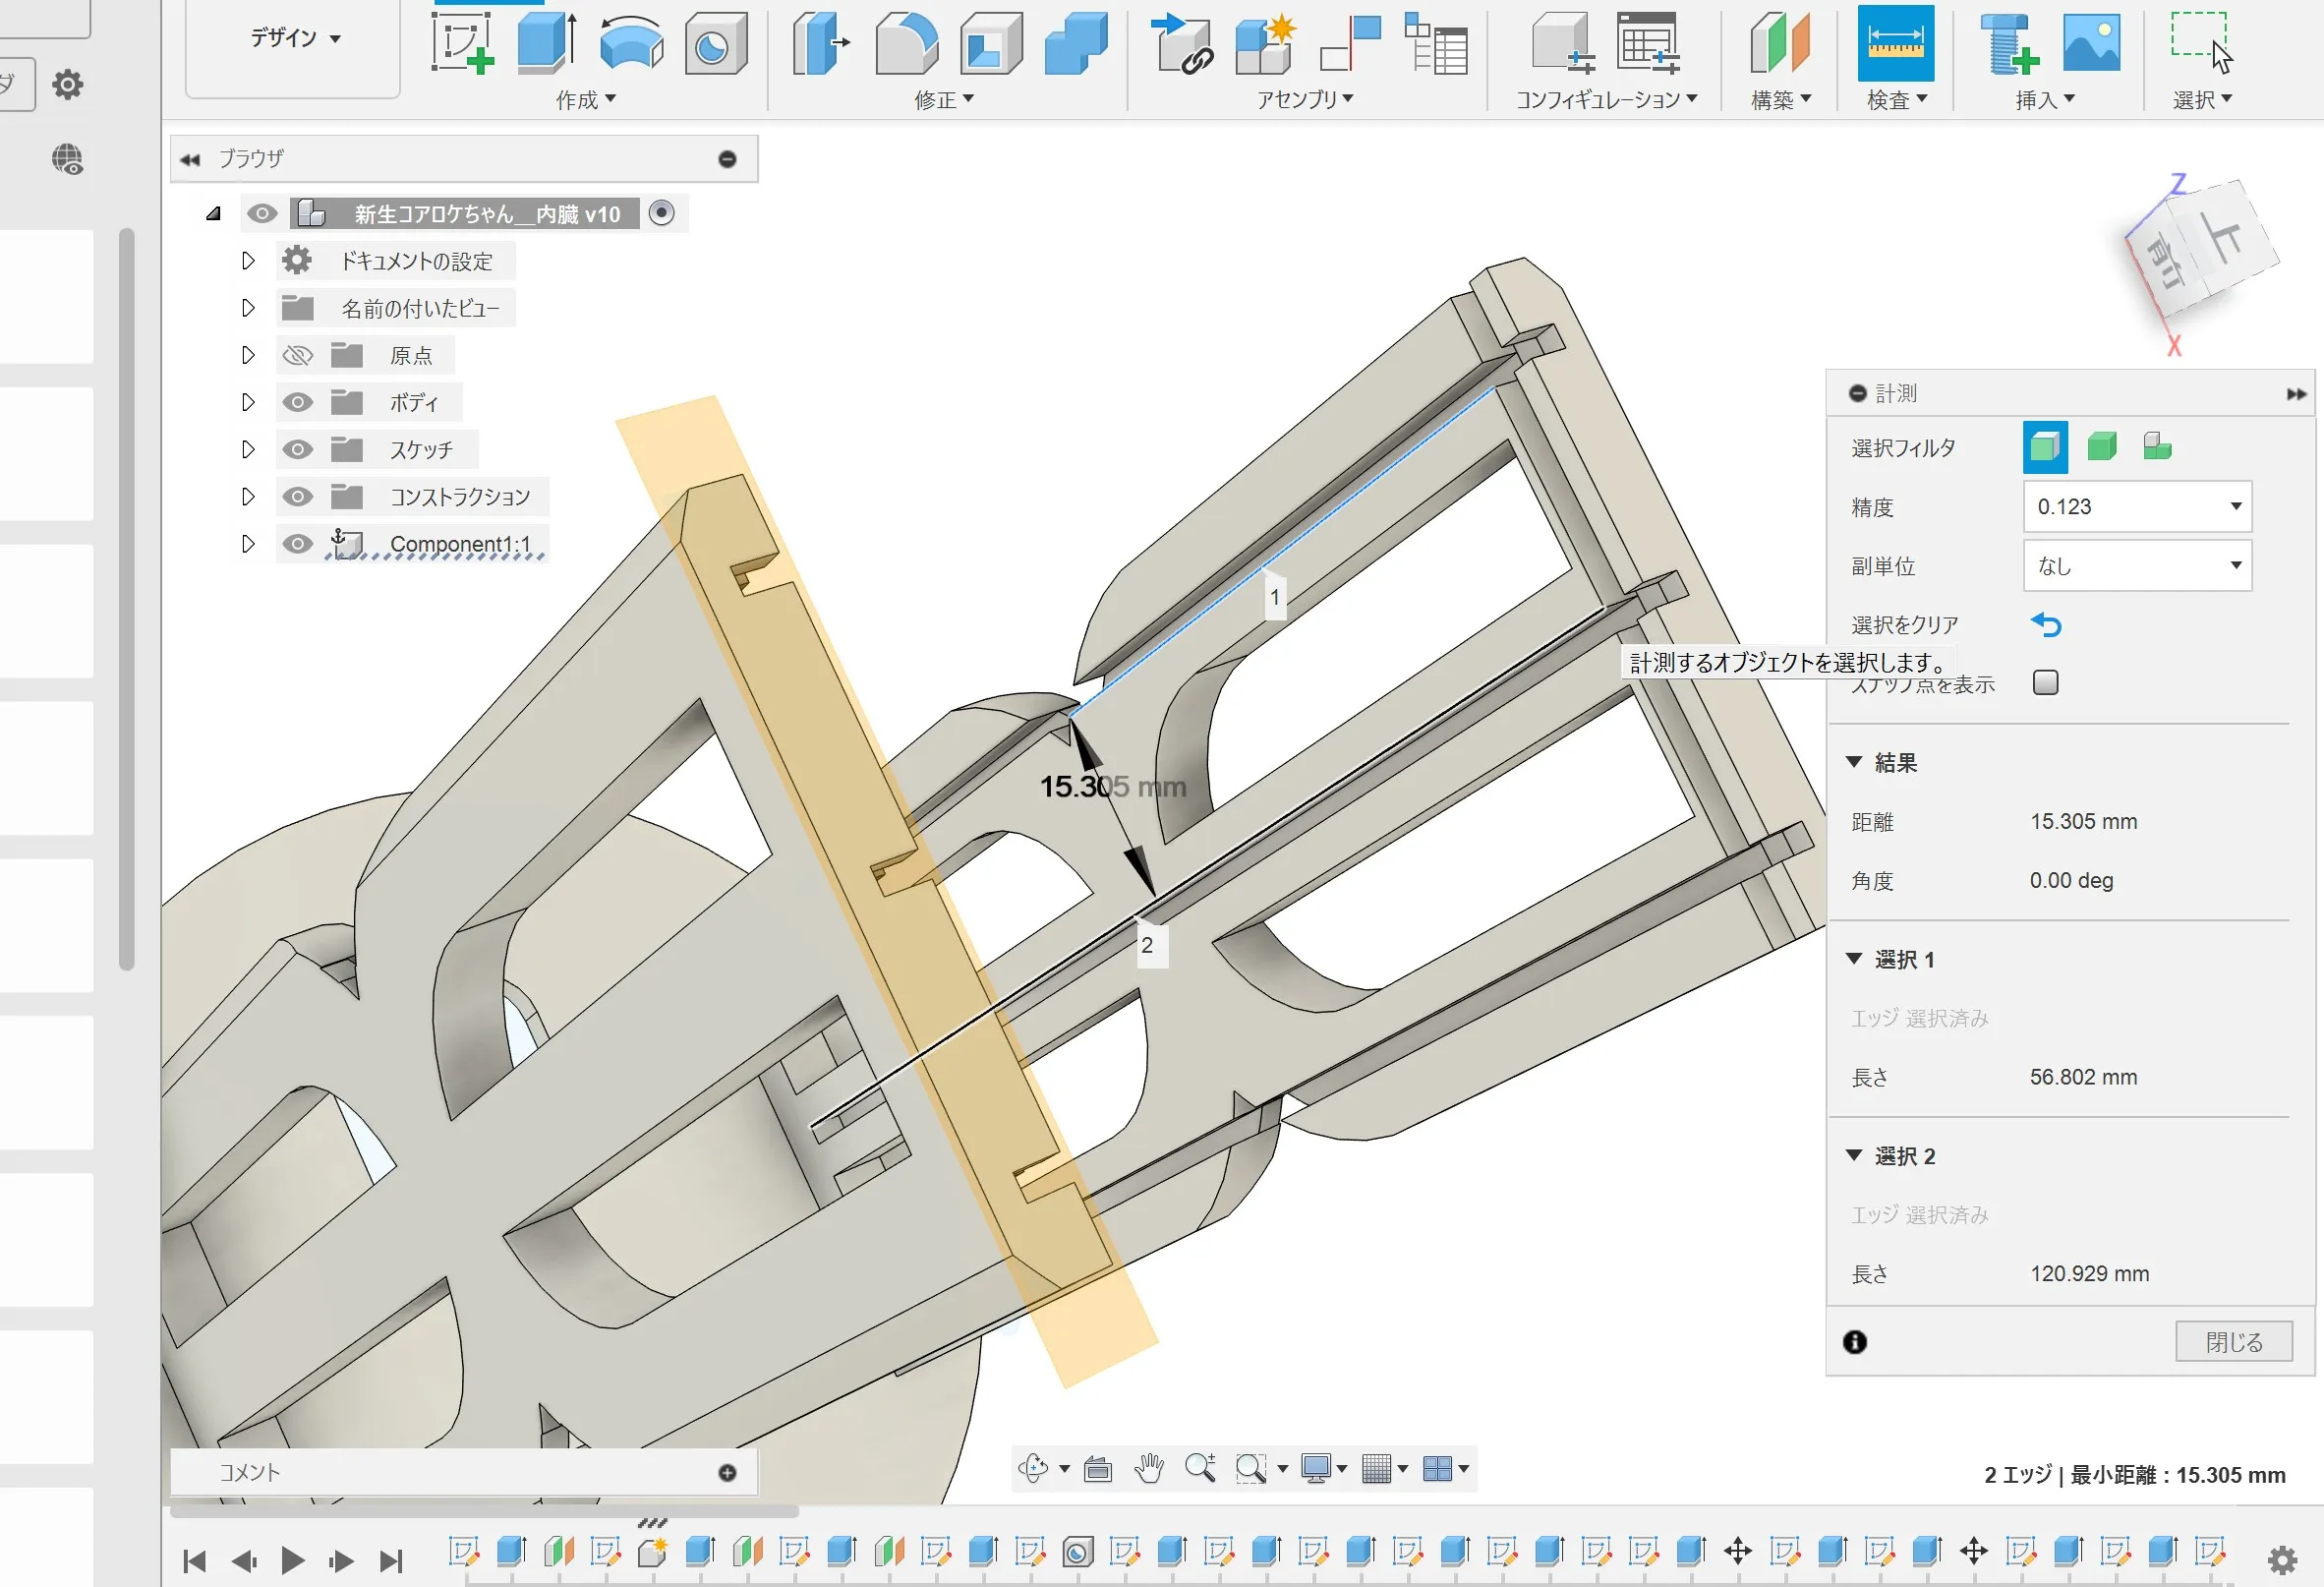Click the Fillet tool in 修正
This screenshot has width=2324, height=1587.
pyautogui.click(x=906, y=43)
